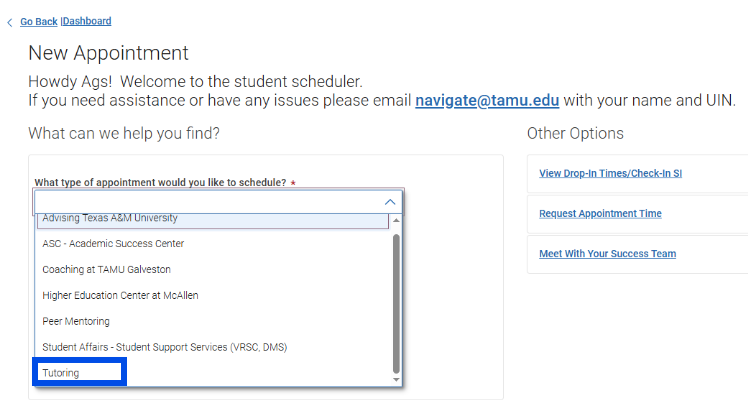The image size is (748, 400).
Task: Click the navigate@tamu.edu email link
Action: point(487,100)
